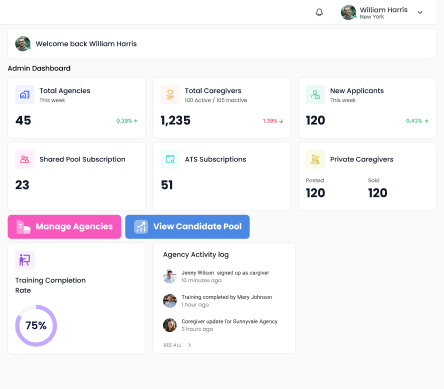This screenshot has width=444, height=389.
Task: Open the notifications bell
Action: tap(319, 12)
